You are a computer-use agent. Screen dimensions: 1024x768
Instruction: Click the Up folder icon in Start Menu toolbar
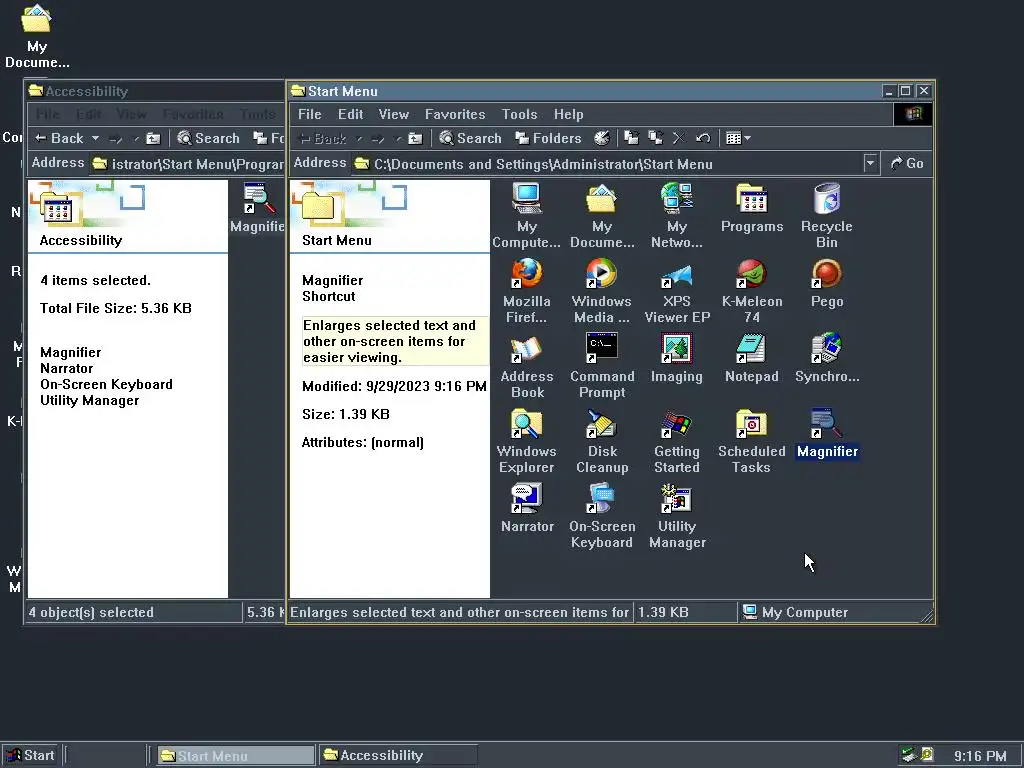[x=415, y=138]
